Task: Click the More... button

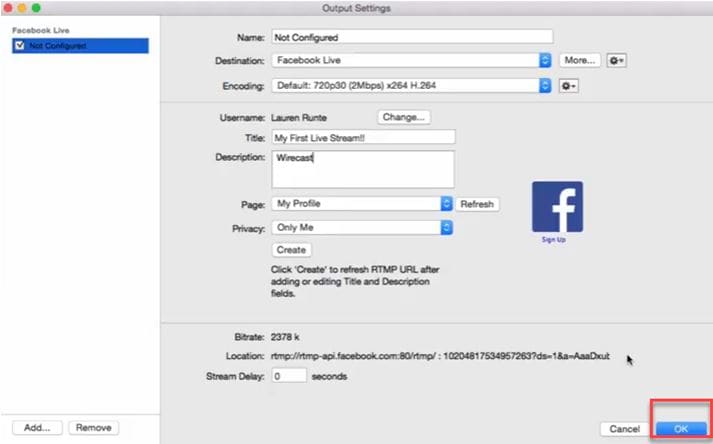Action: [580, 60]
